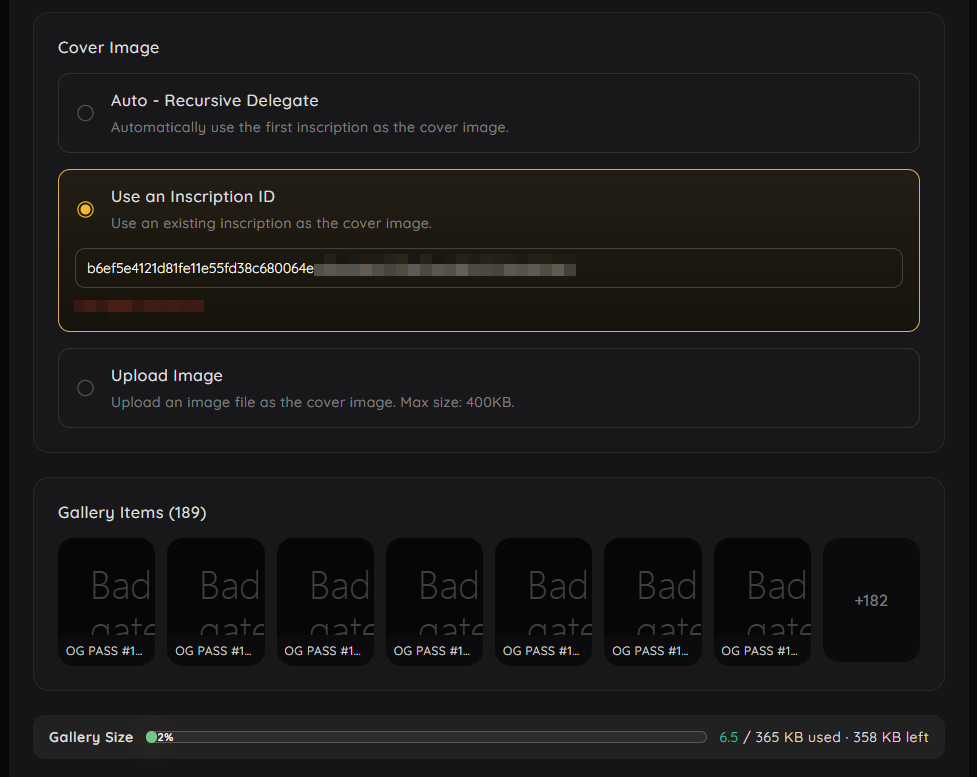Select the fourth OG PASS gallery thumbnail
The height and width of the screenshot is (777, 977).
(434, 600)
